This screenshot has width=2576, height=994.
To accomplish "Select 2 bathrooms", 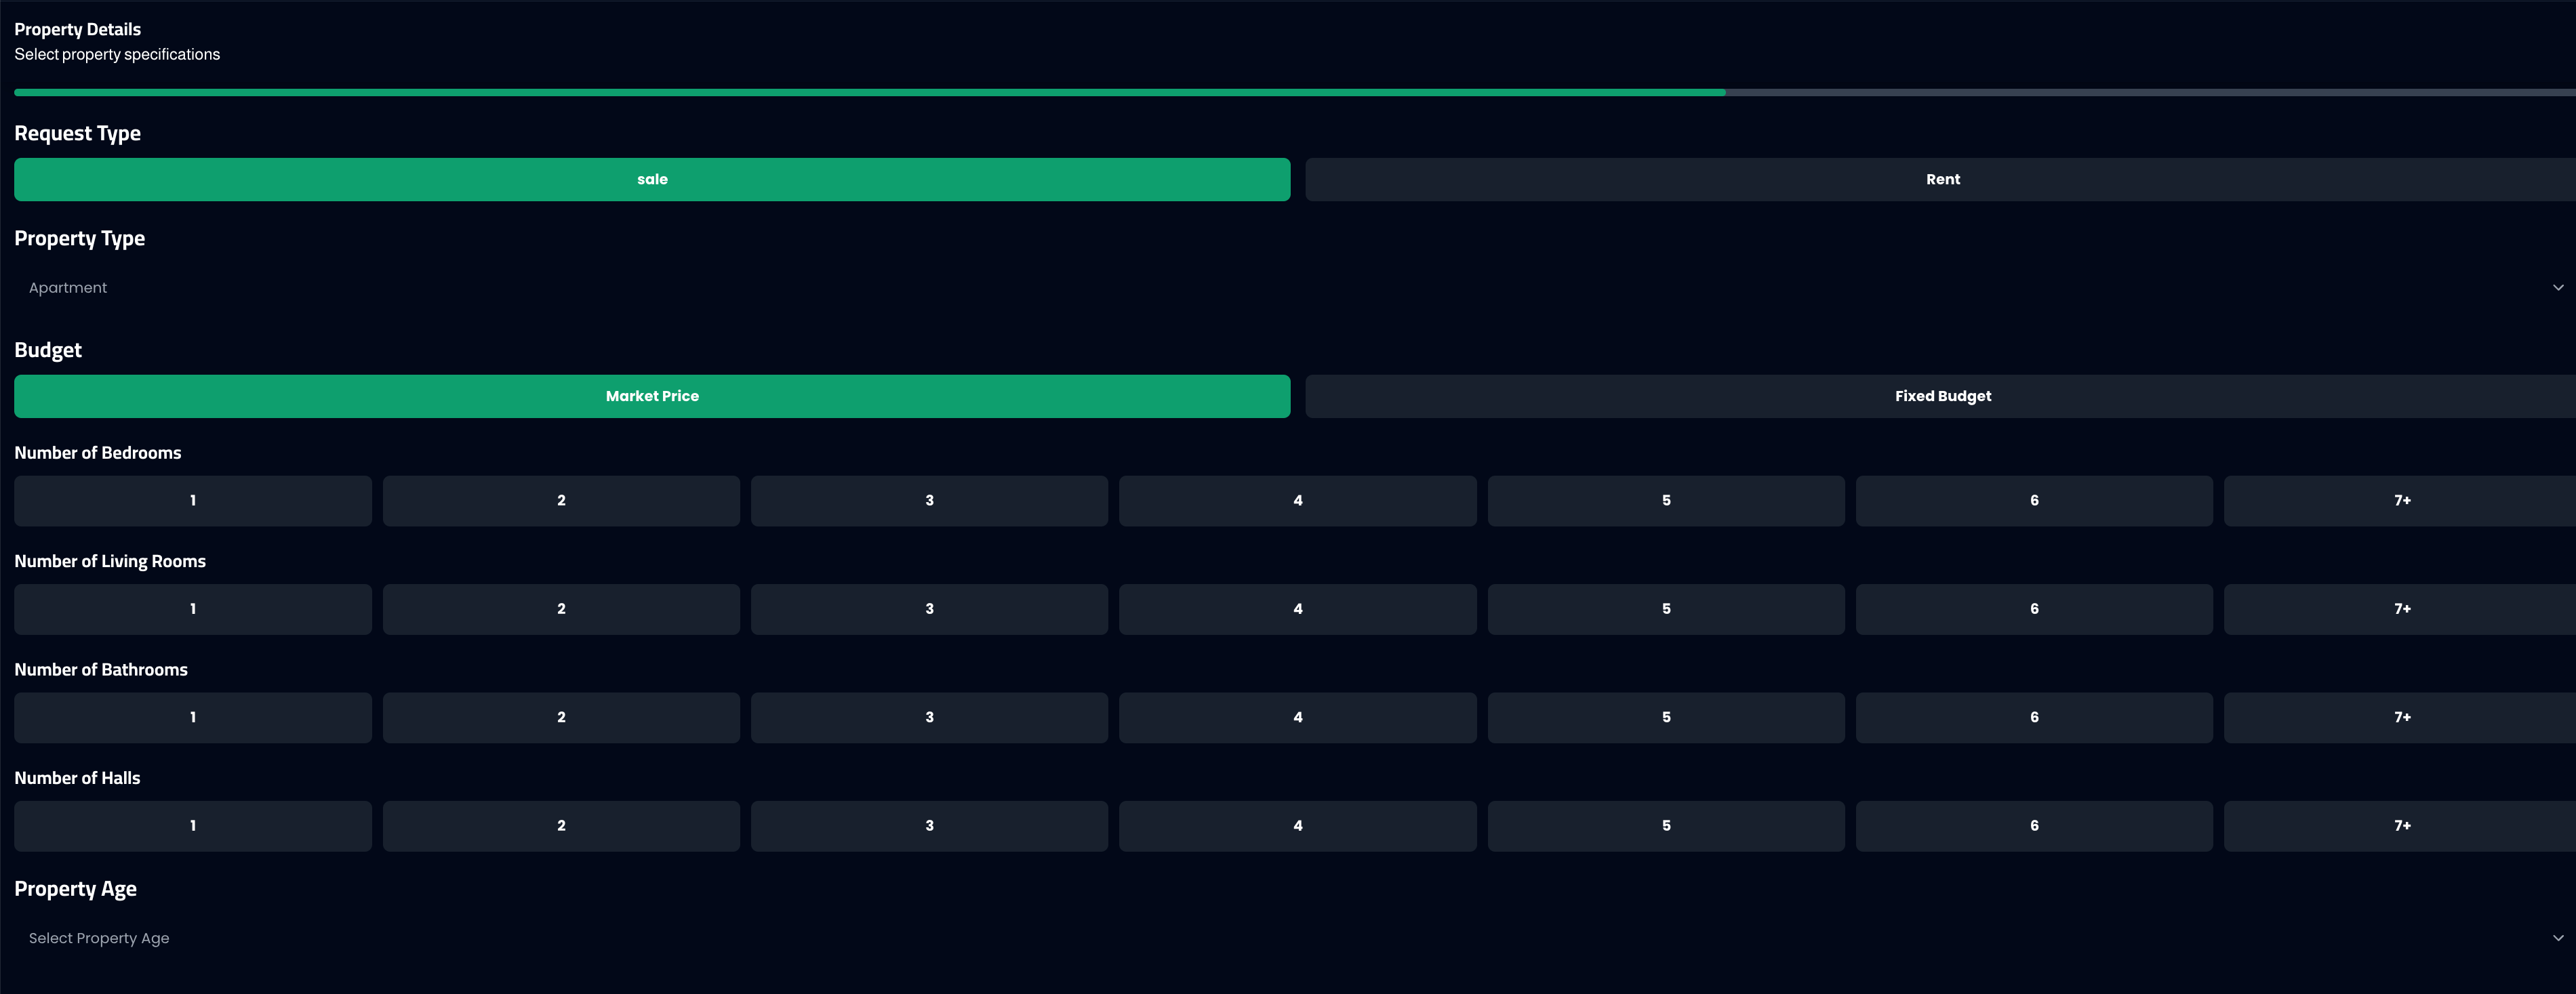I will [561, 717].
